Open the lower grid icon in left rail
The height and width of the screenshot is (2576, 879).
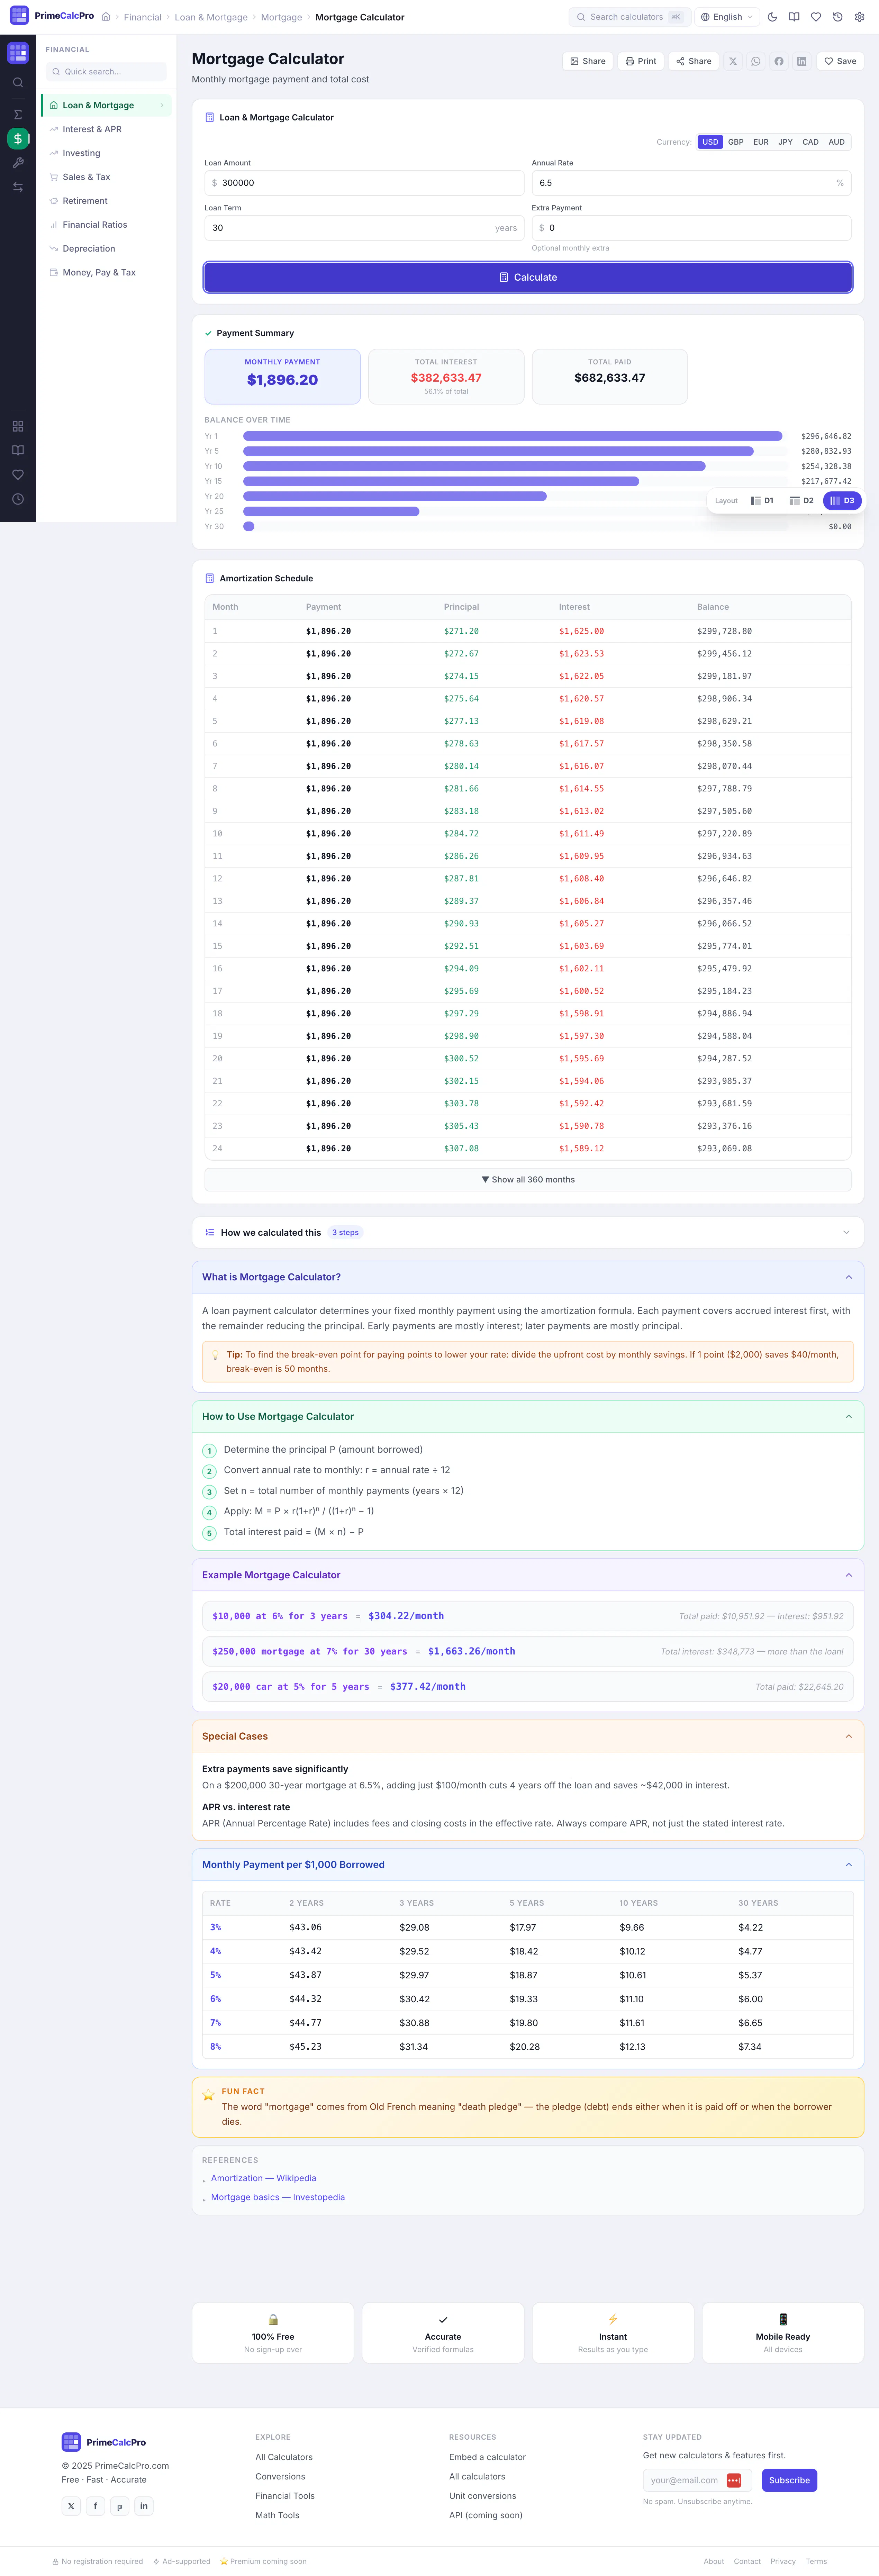(x=18, y=426)
